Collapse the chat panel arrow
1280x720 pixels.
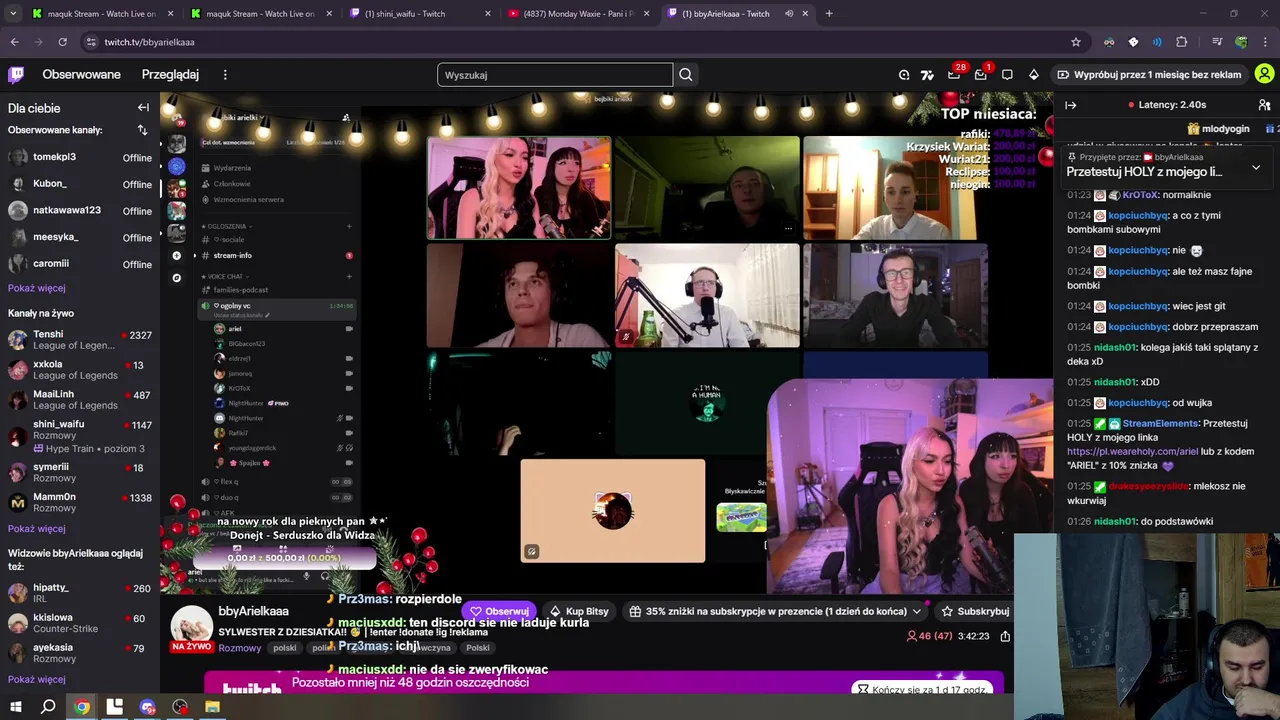[1070, 105]
